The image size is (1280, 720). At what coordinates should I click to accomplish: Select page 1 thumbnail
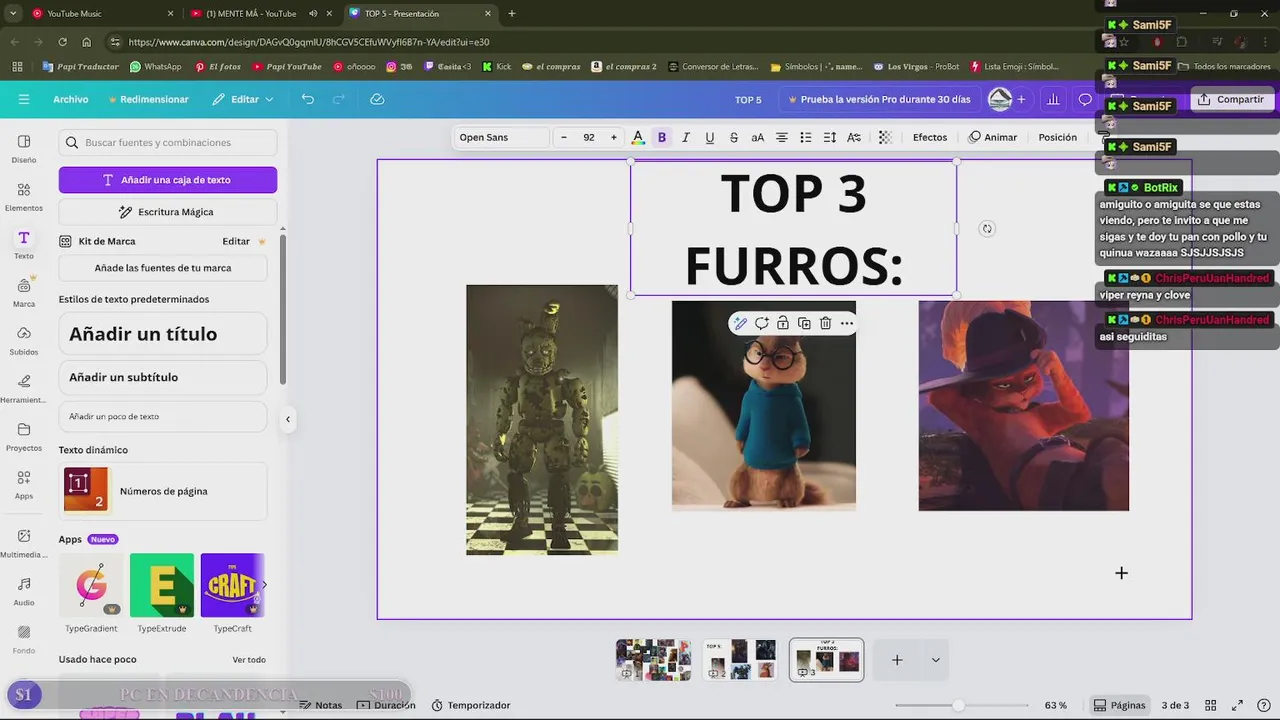653,660
